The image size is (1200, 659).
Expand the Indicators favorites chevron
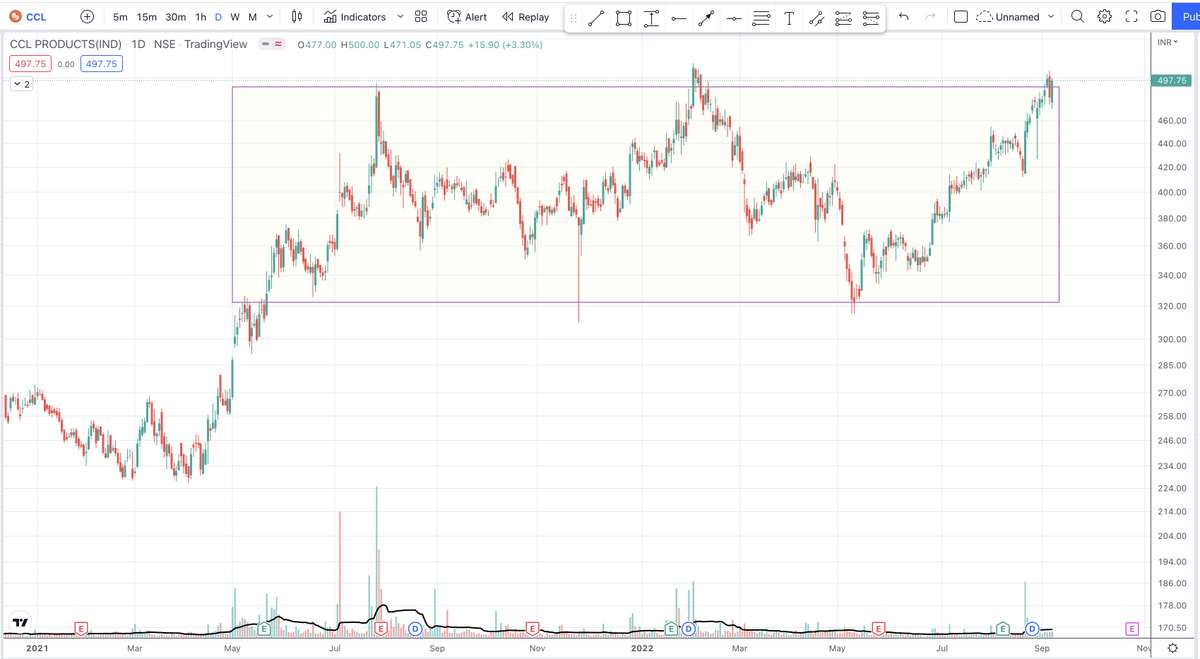(400, 17)
